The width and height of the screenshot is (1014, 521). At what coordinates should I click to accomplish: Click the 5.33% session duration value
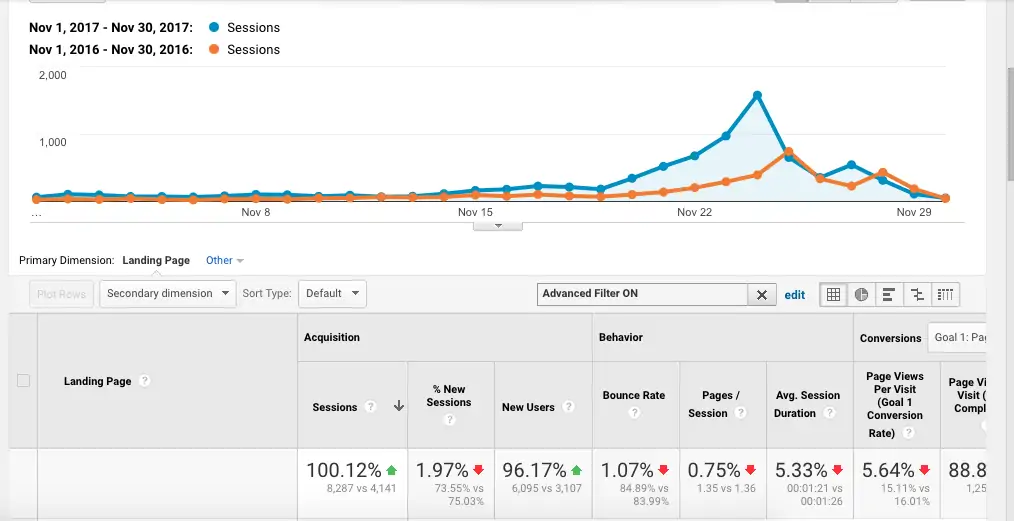(801, 470)
